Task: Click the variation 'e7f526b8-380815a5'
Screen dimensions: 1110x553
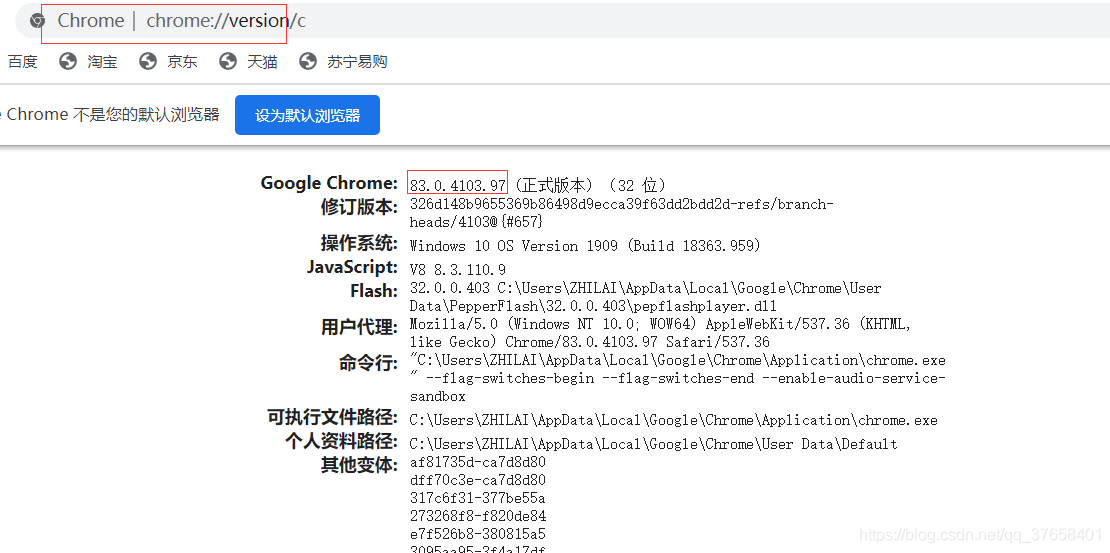Action: pos(478,533)
